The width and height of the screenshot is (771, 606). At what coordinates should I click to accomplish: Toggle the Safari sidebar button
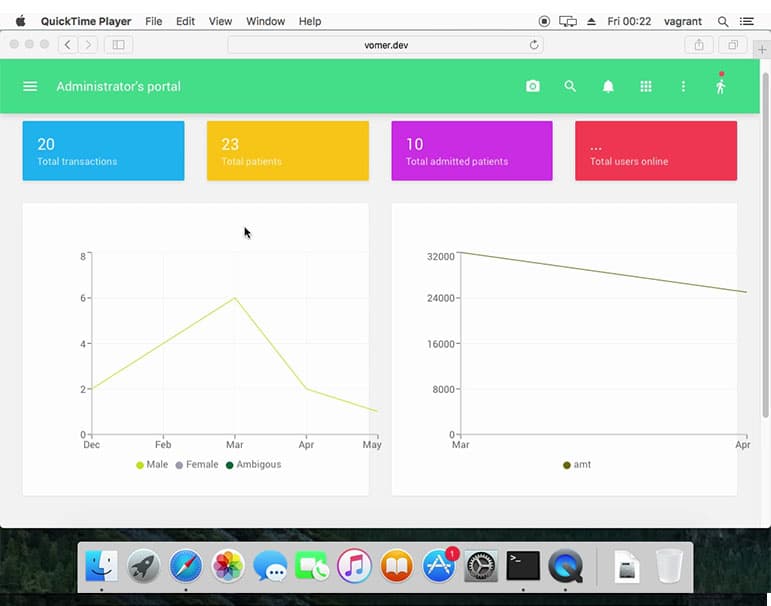tap(119, 45)
